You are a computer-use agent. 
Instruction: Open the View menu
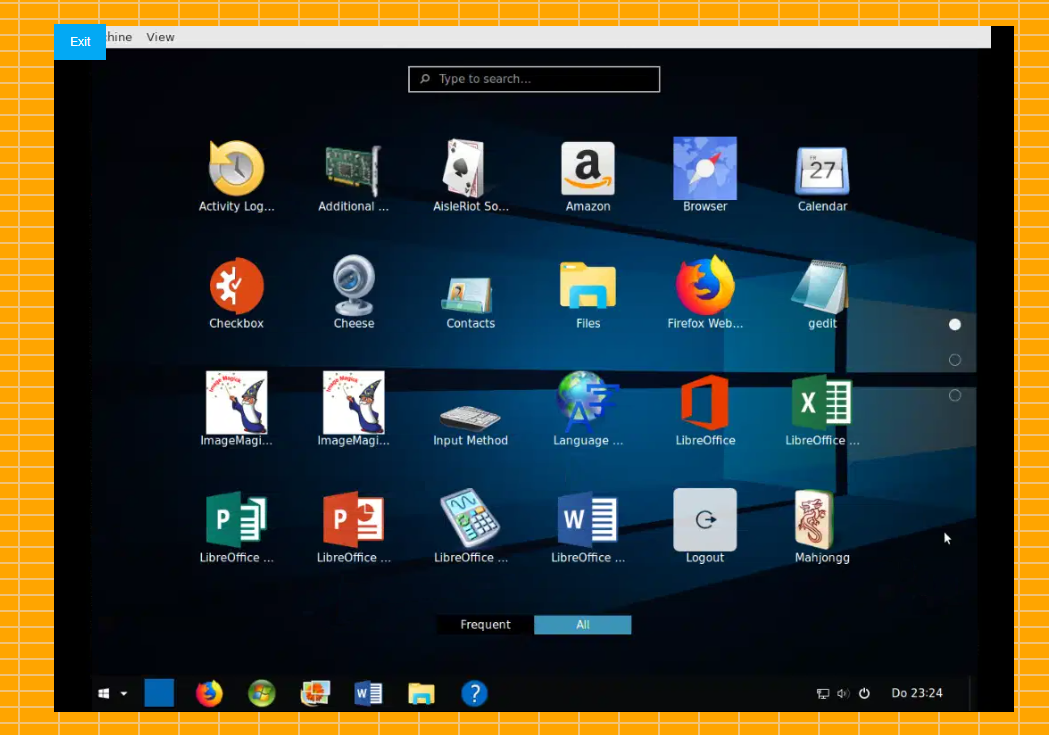click(161, 37)
